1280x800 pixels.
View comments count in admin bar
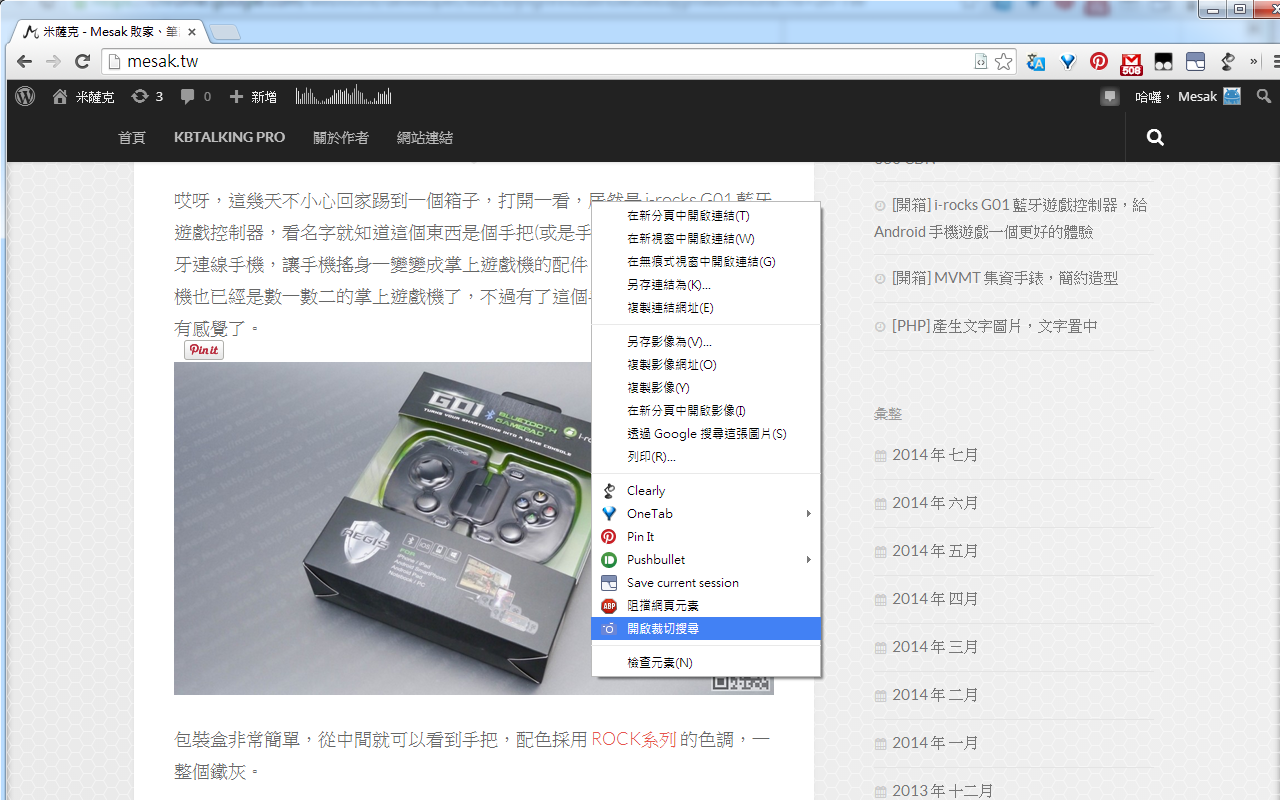click(x=195, y=97)
